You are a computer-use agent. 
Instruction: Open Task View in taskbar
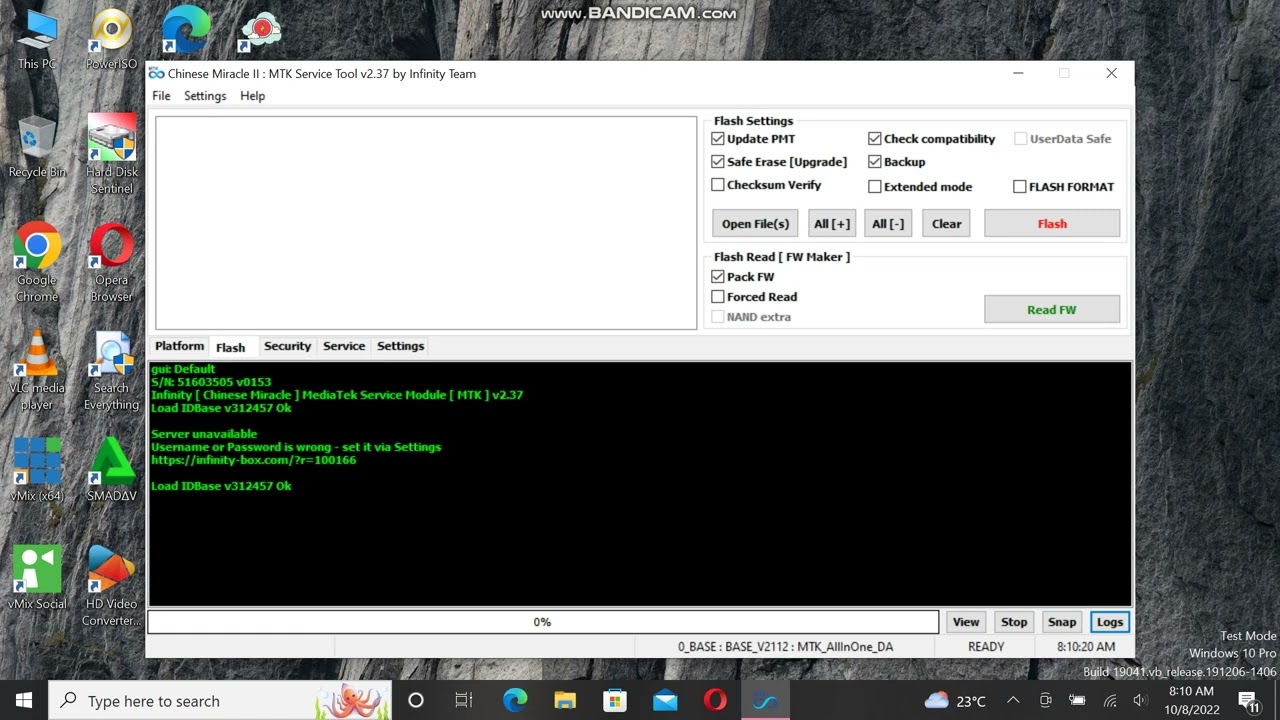click(464, 700)
